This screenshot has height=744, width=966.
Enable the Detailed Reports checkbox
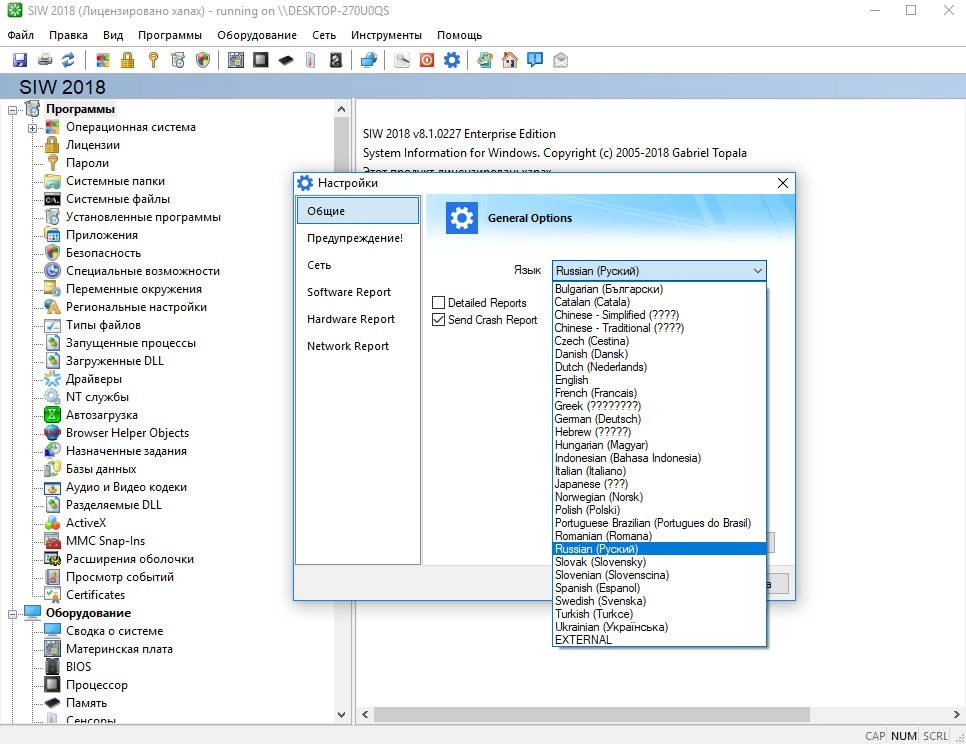click(439, 302)
